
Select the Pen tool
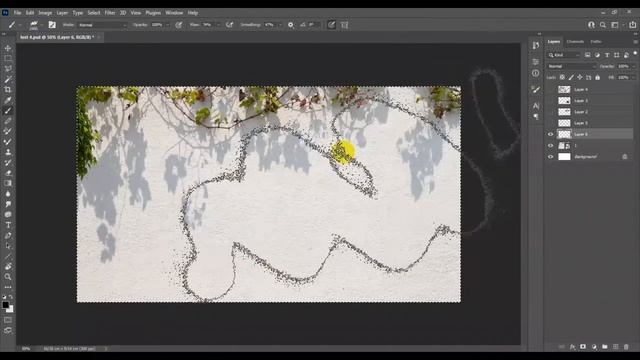8,236
